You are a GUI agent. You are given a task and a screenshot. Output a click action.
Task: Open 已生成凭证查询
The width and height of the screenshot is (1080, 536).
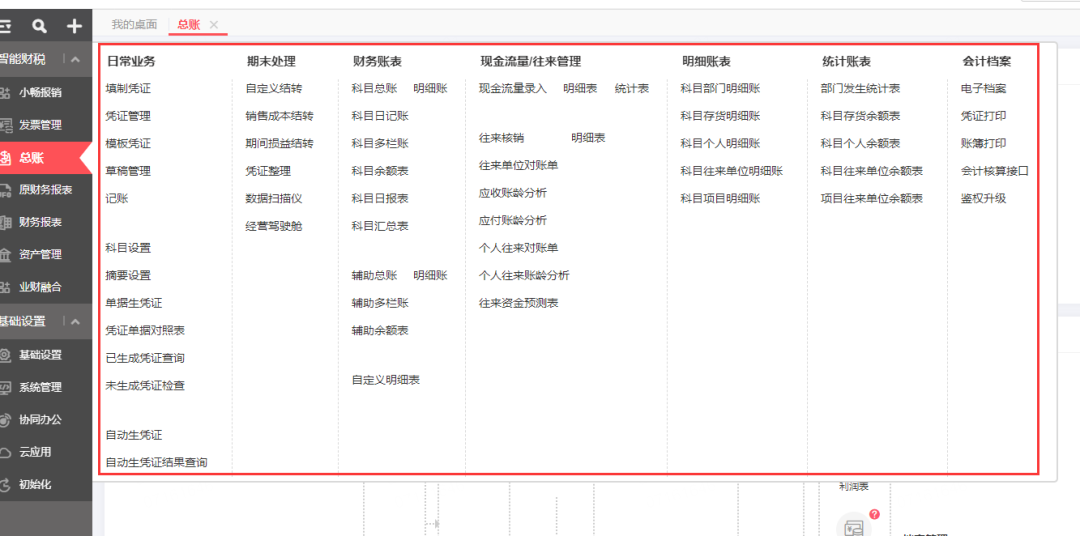(x=145, y=358)
